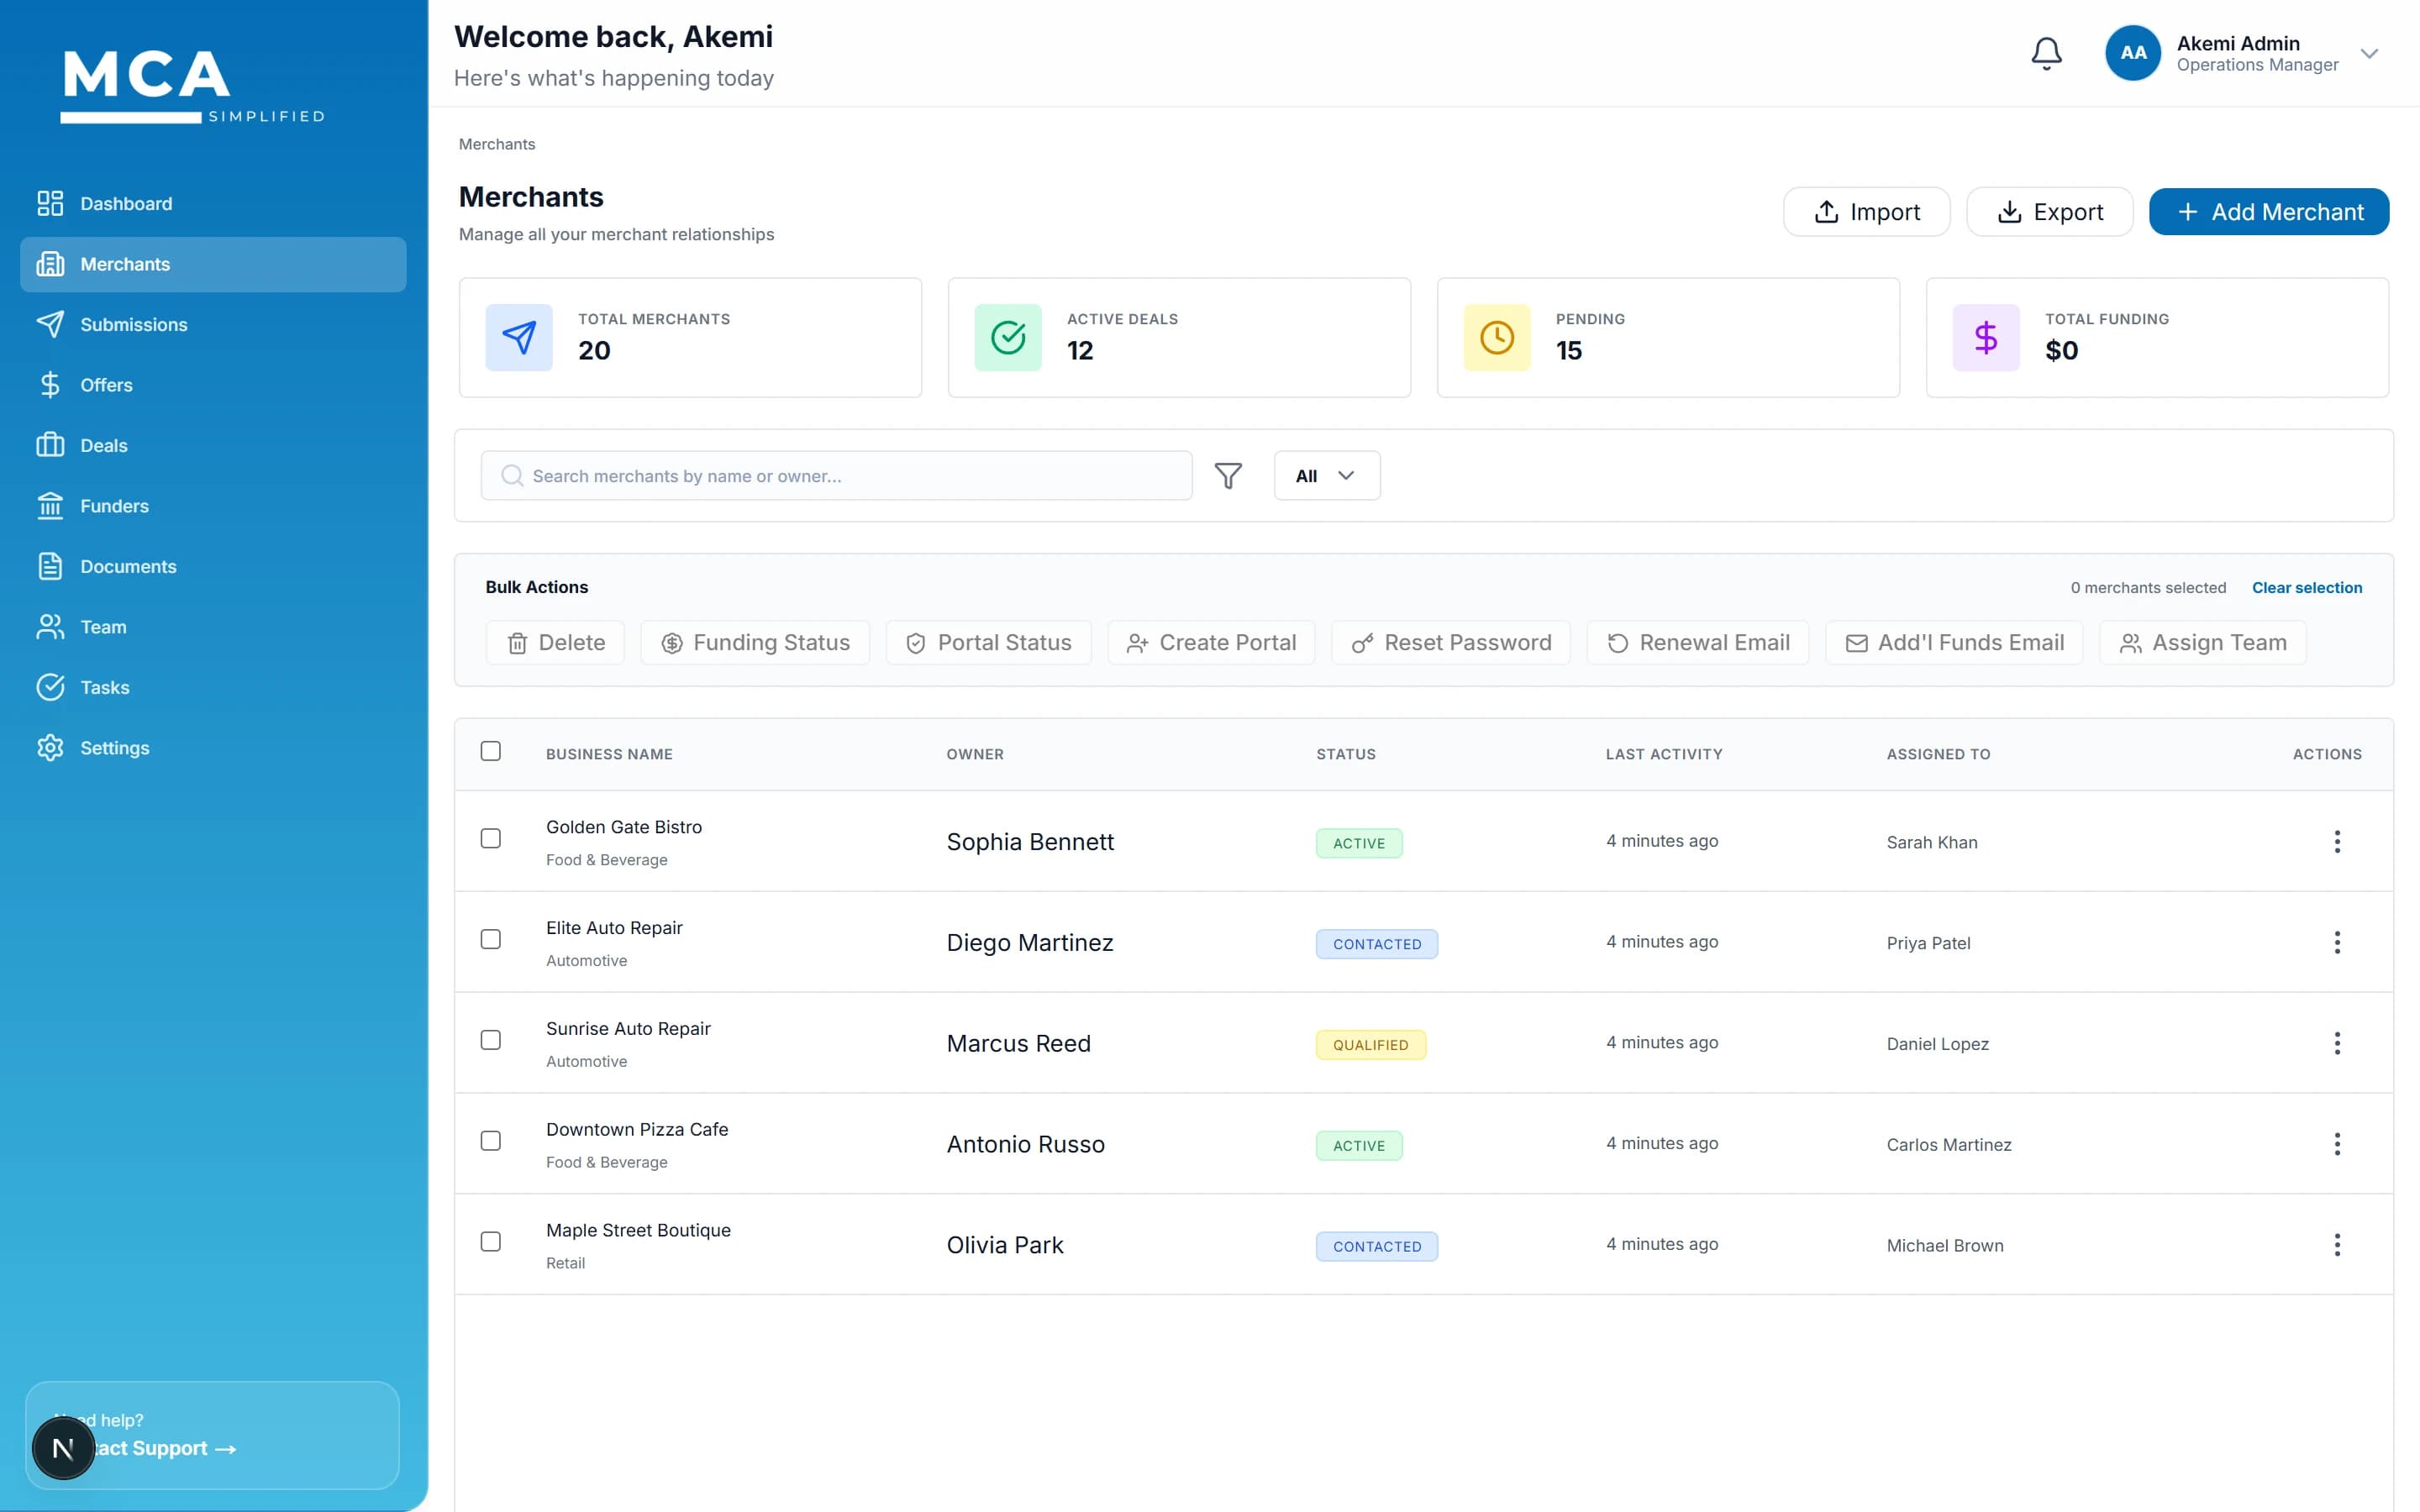Click Clear selection link

[x=2307, y=588]
